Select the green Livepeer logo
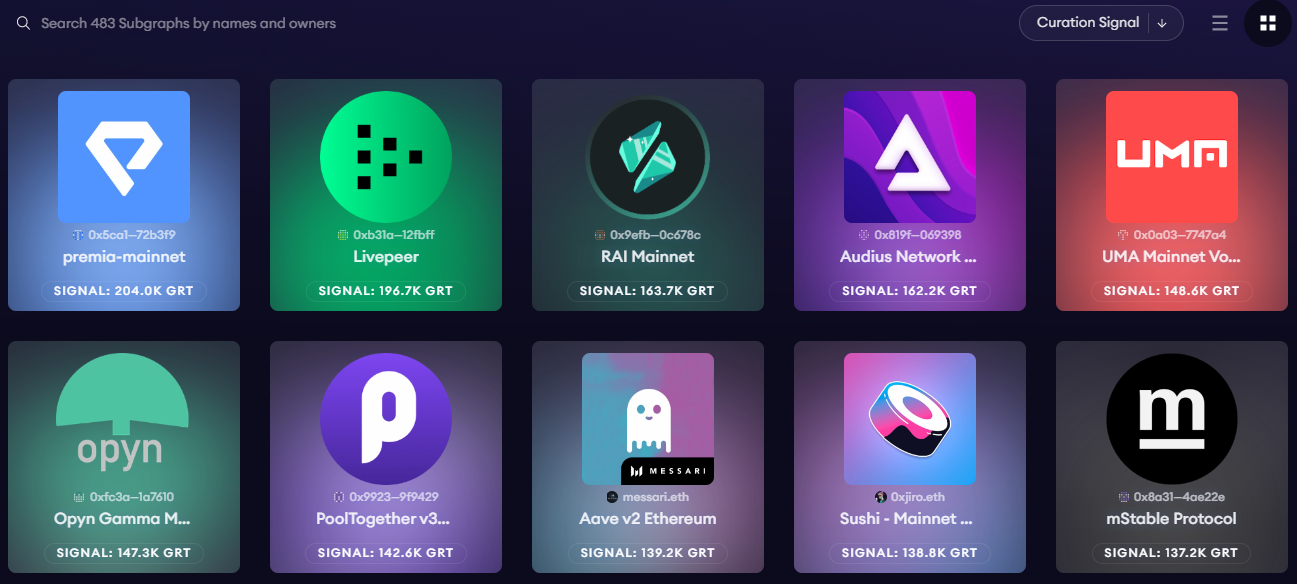1297x584 pixels. (x=386, y=157)
